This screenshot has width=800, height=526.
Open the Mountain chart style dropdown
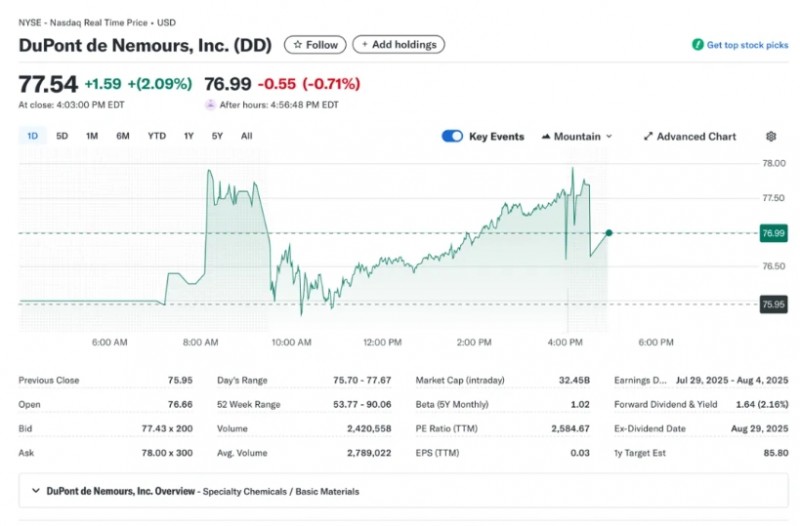click(x=577, y=137)
